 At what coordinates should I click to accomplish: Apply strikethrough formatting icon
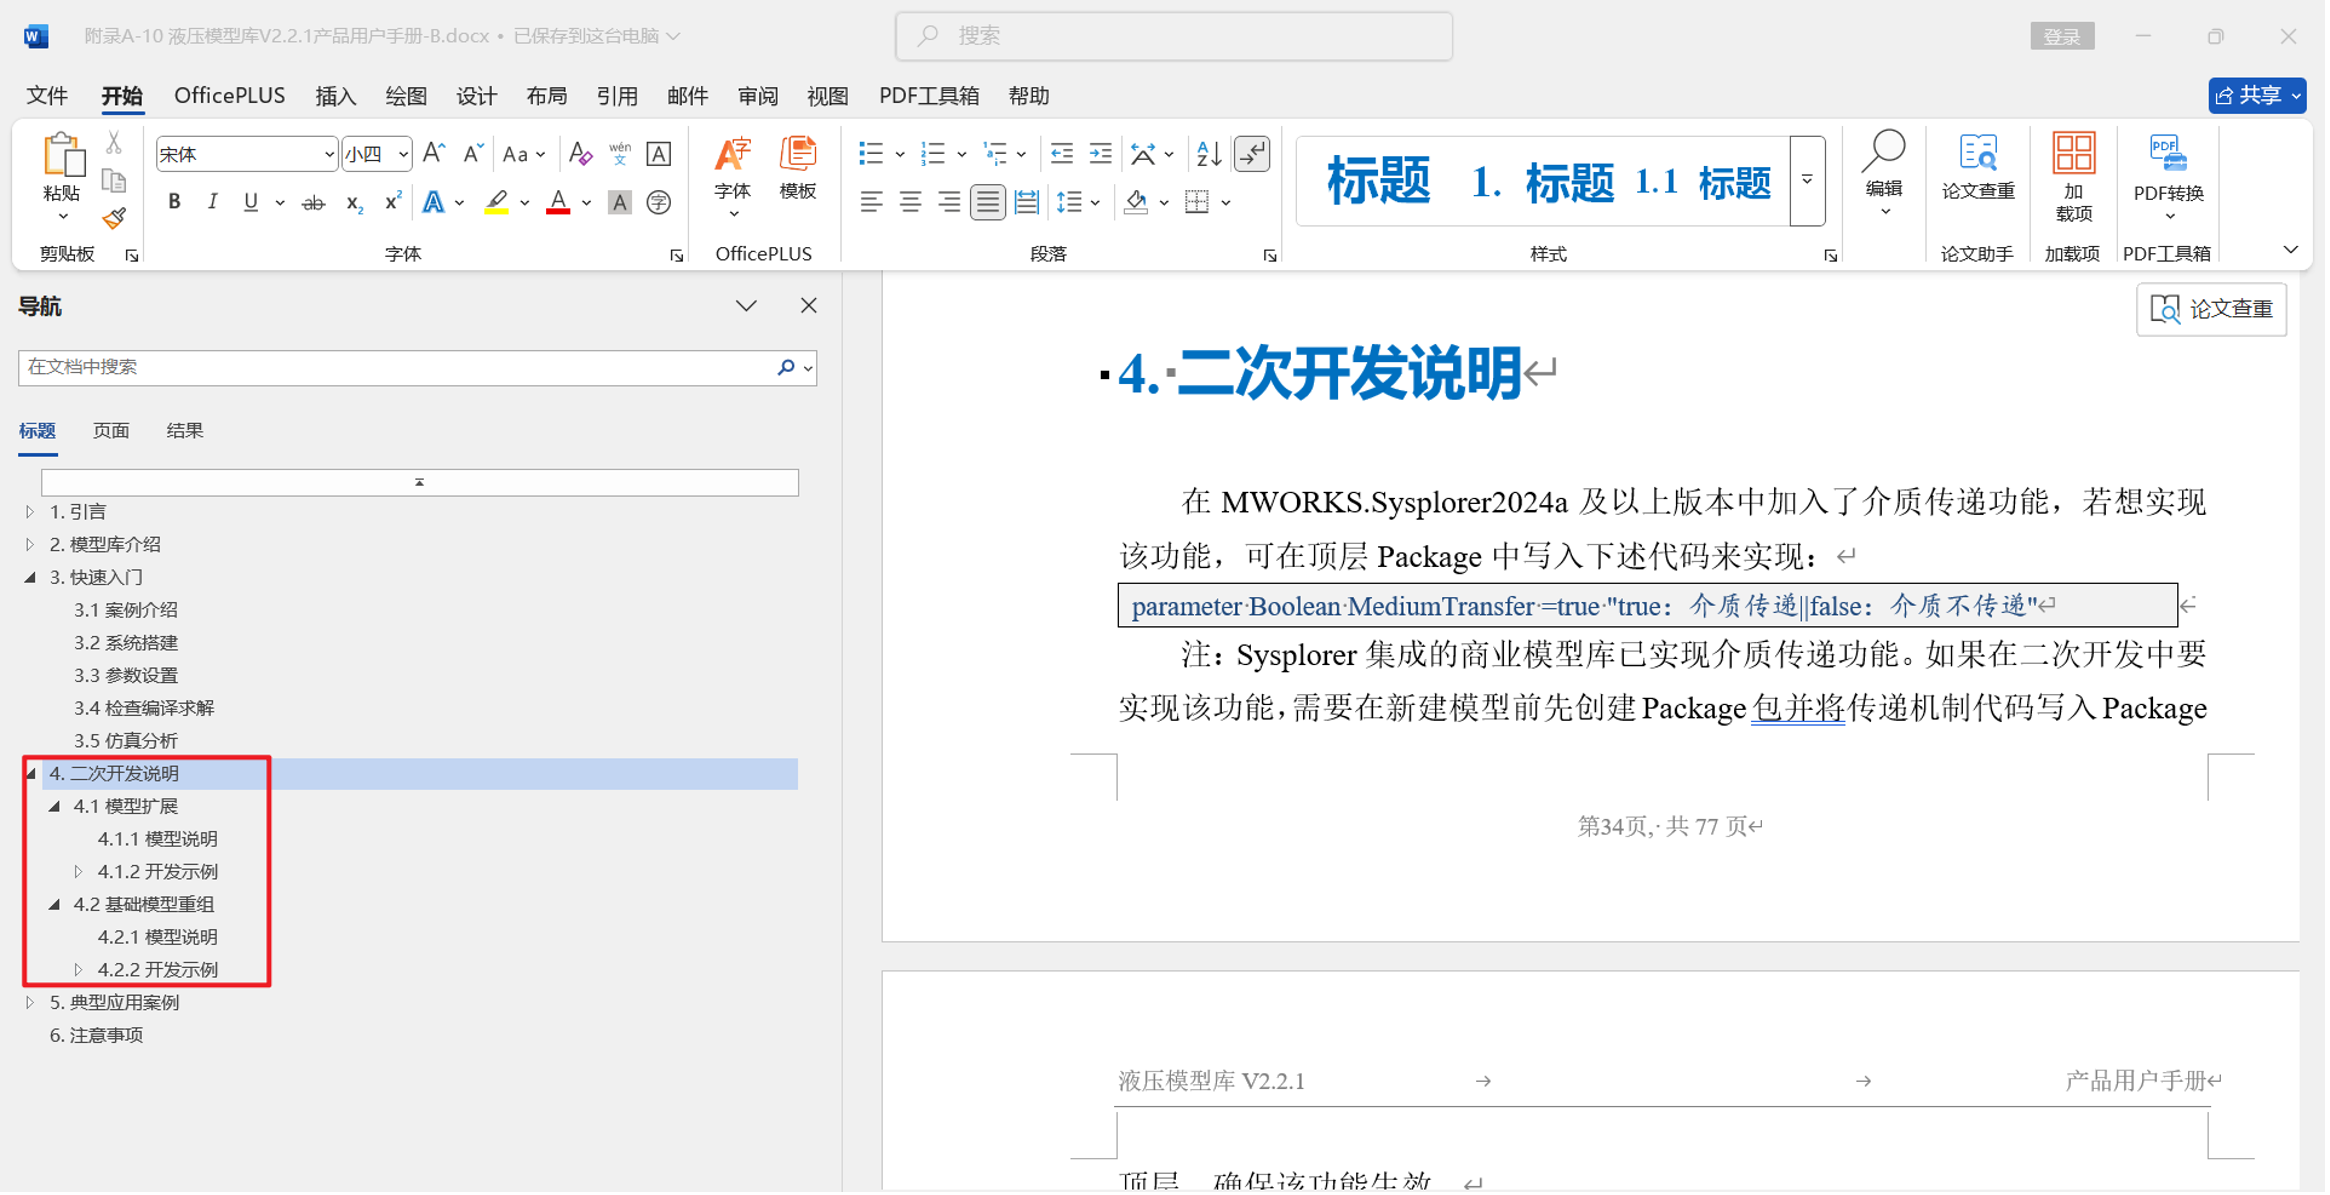pos(313,203)
